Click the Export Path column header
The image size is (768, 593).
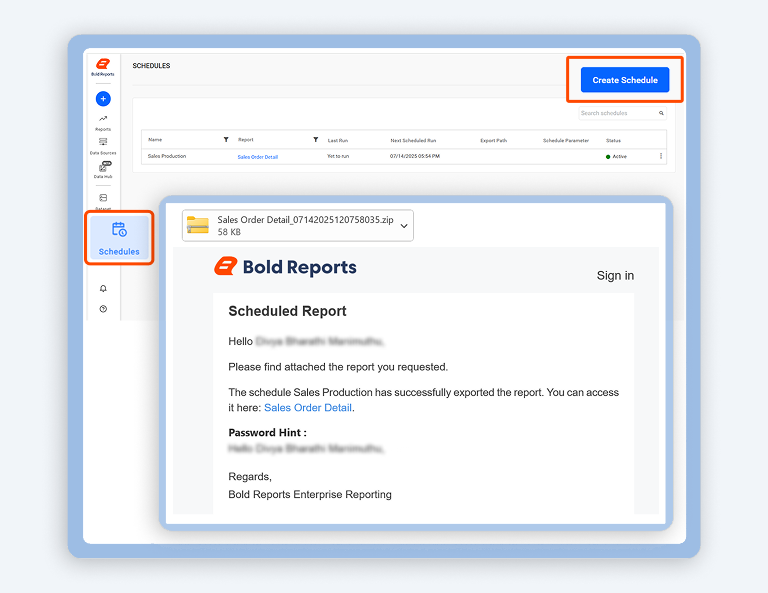[494, 141]
